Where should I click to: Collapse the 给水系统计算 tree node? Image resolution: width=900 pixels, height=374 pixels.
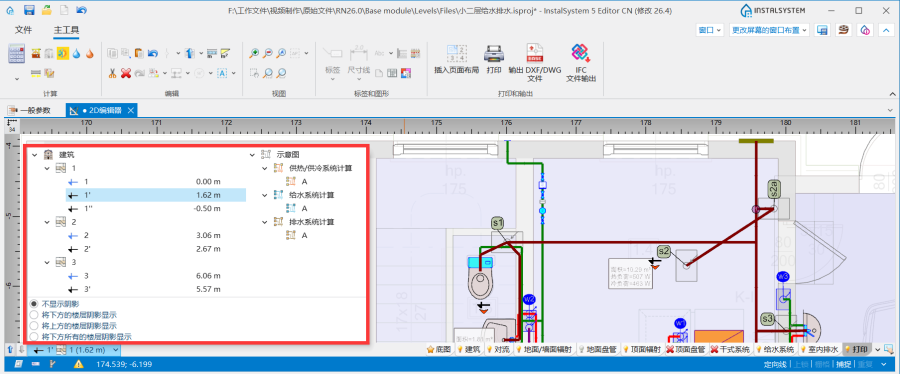265,195
